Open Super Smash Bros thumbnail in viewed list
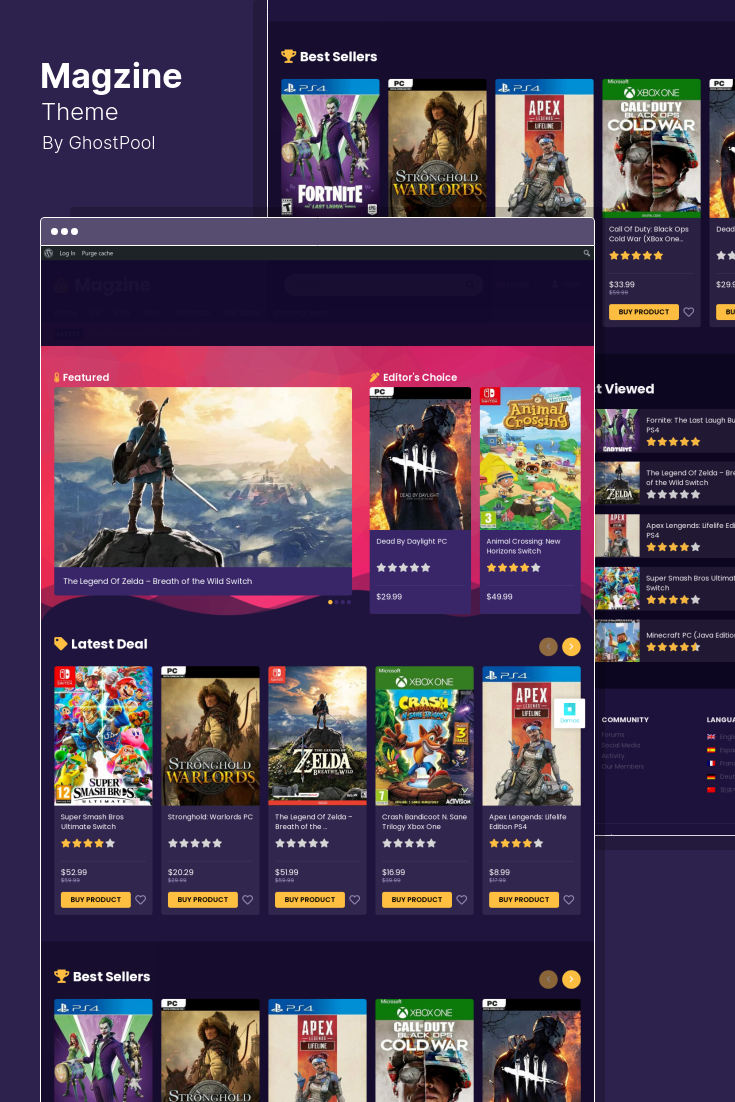The image size is (735, 1102). pos(618,588)
